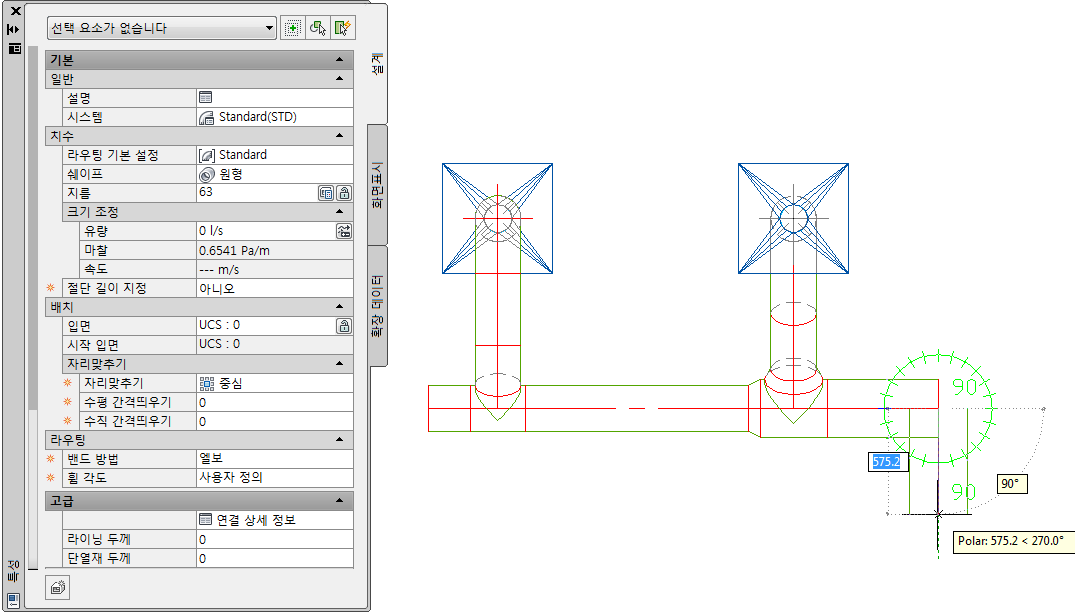Click the right square diffuser in drawing
This screenshot has width=1075, height=612.
pos(793,219)
